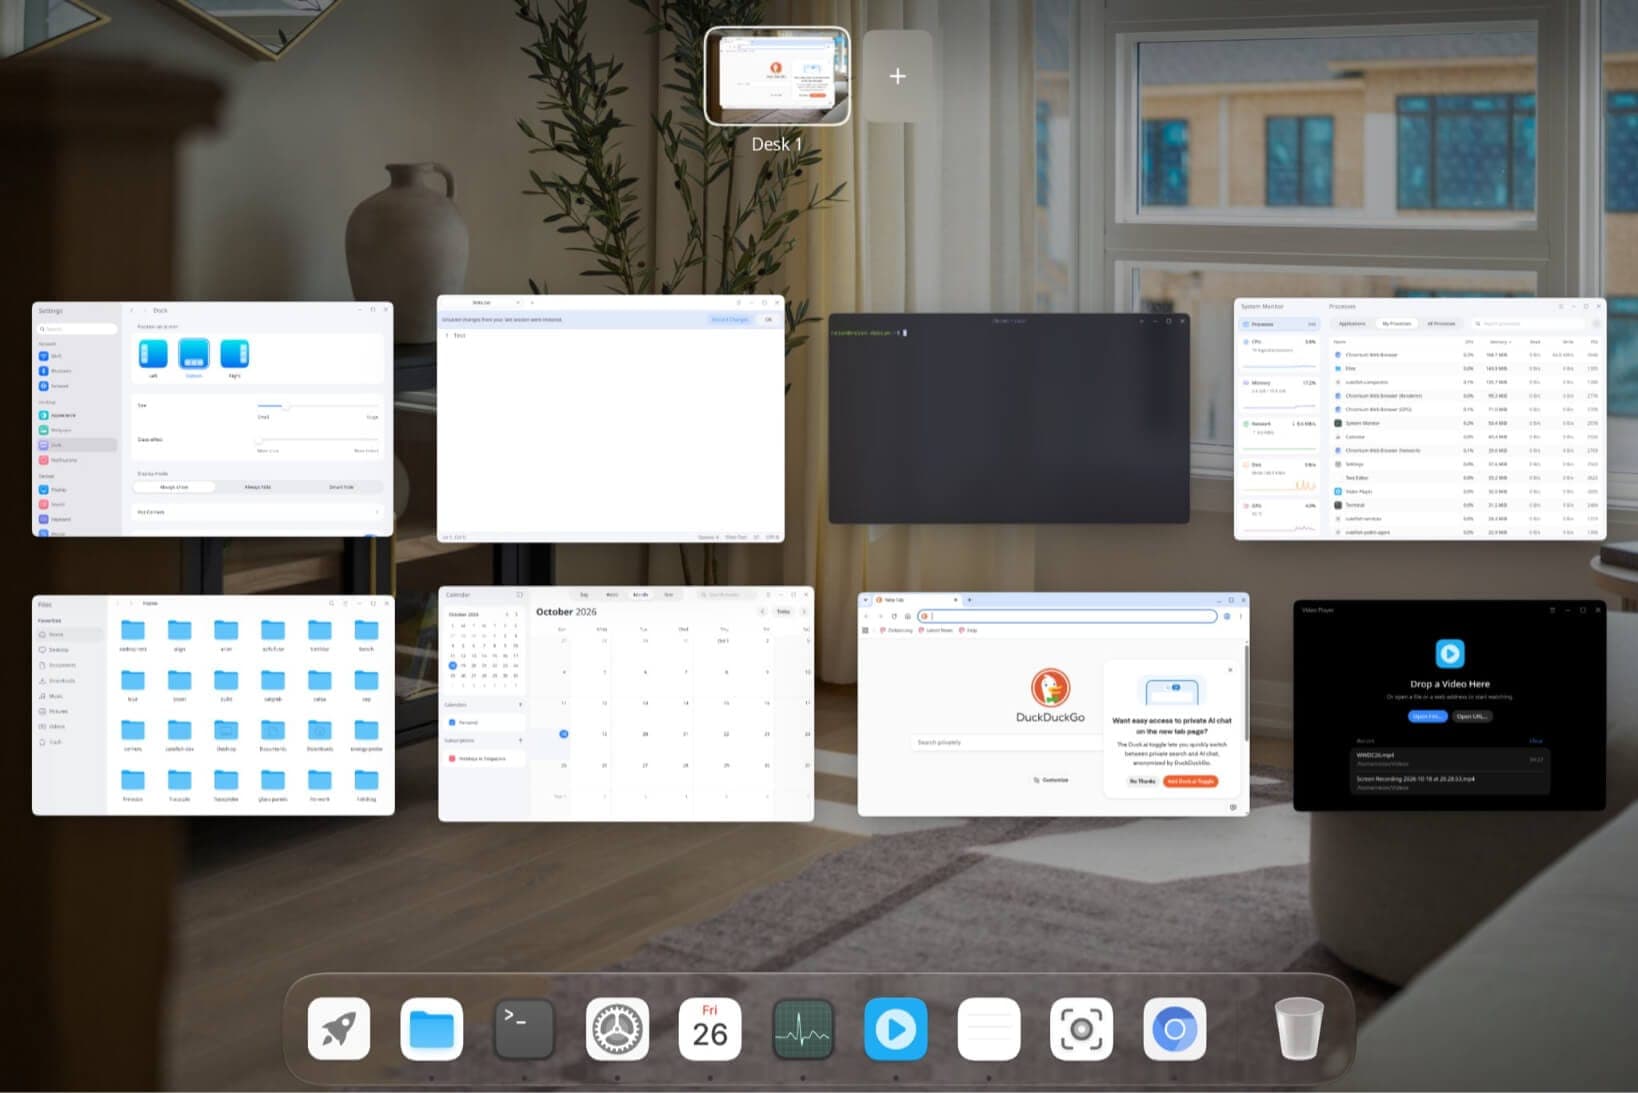
Task: Open the Files folder icon in dock
Action: coord(432,1029)
